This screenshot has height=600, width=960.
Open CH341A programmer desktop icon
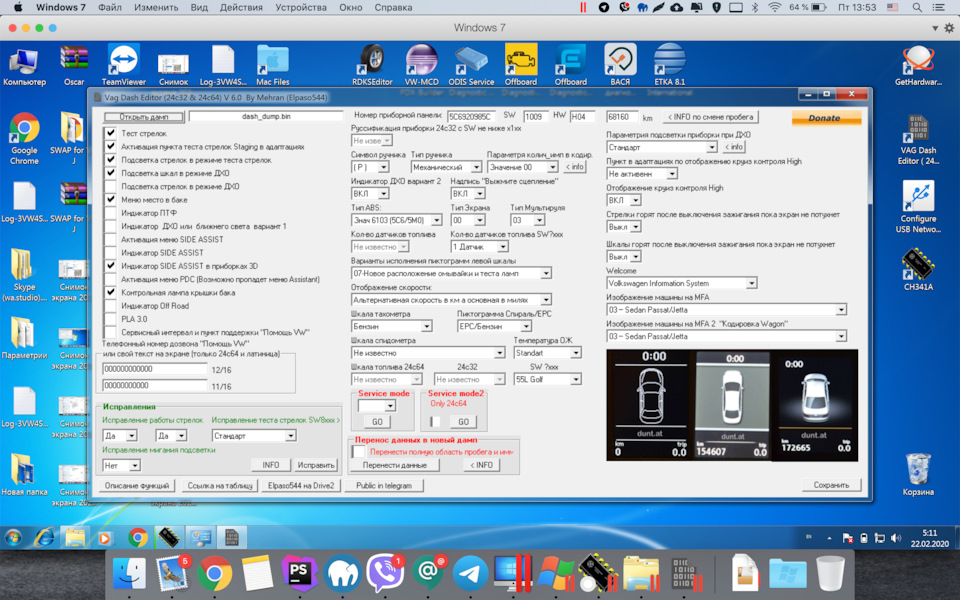918,269
